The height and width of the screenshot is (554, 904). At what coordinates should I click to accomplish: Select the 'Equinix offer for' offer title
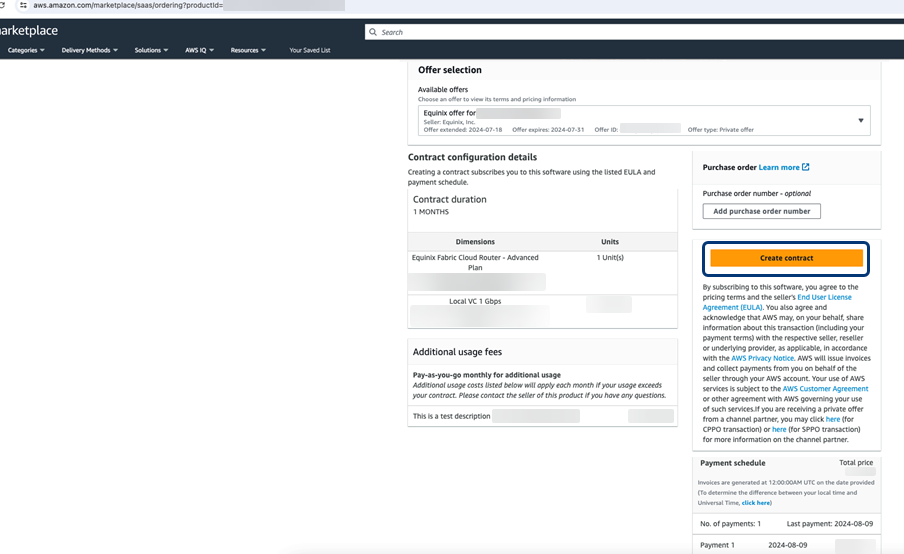(x=449, y=113)
